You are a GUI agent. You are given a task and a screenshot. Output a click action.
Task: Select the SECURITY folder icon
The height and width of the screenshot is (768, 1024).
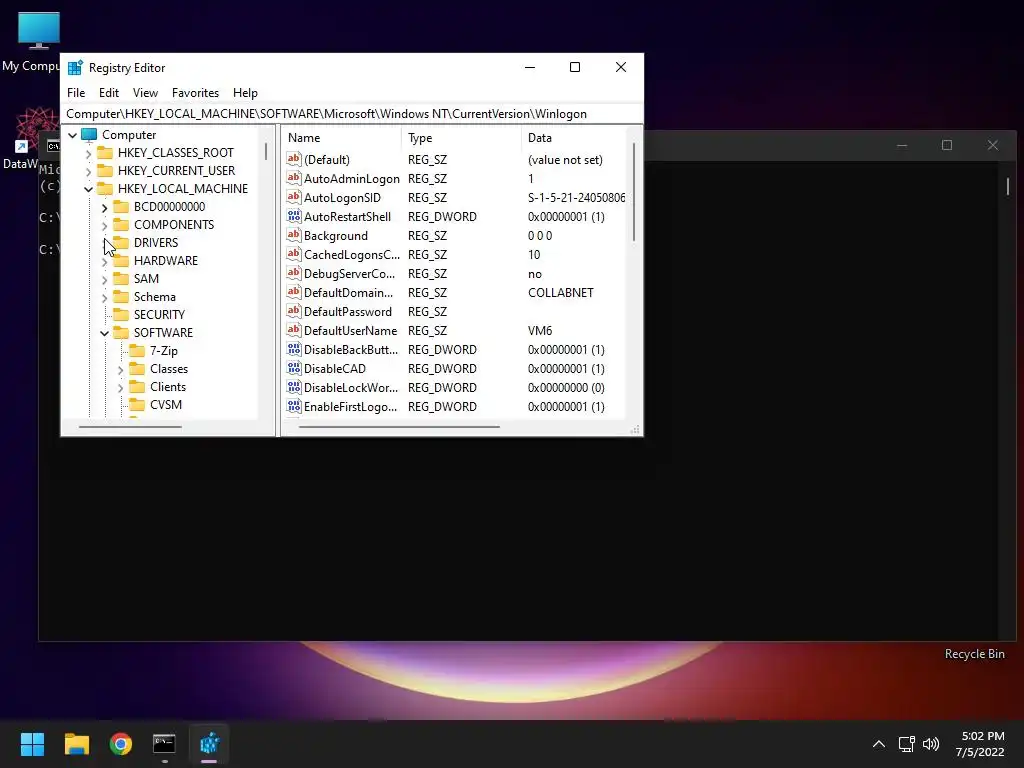pos(121,314)
